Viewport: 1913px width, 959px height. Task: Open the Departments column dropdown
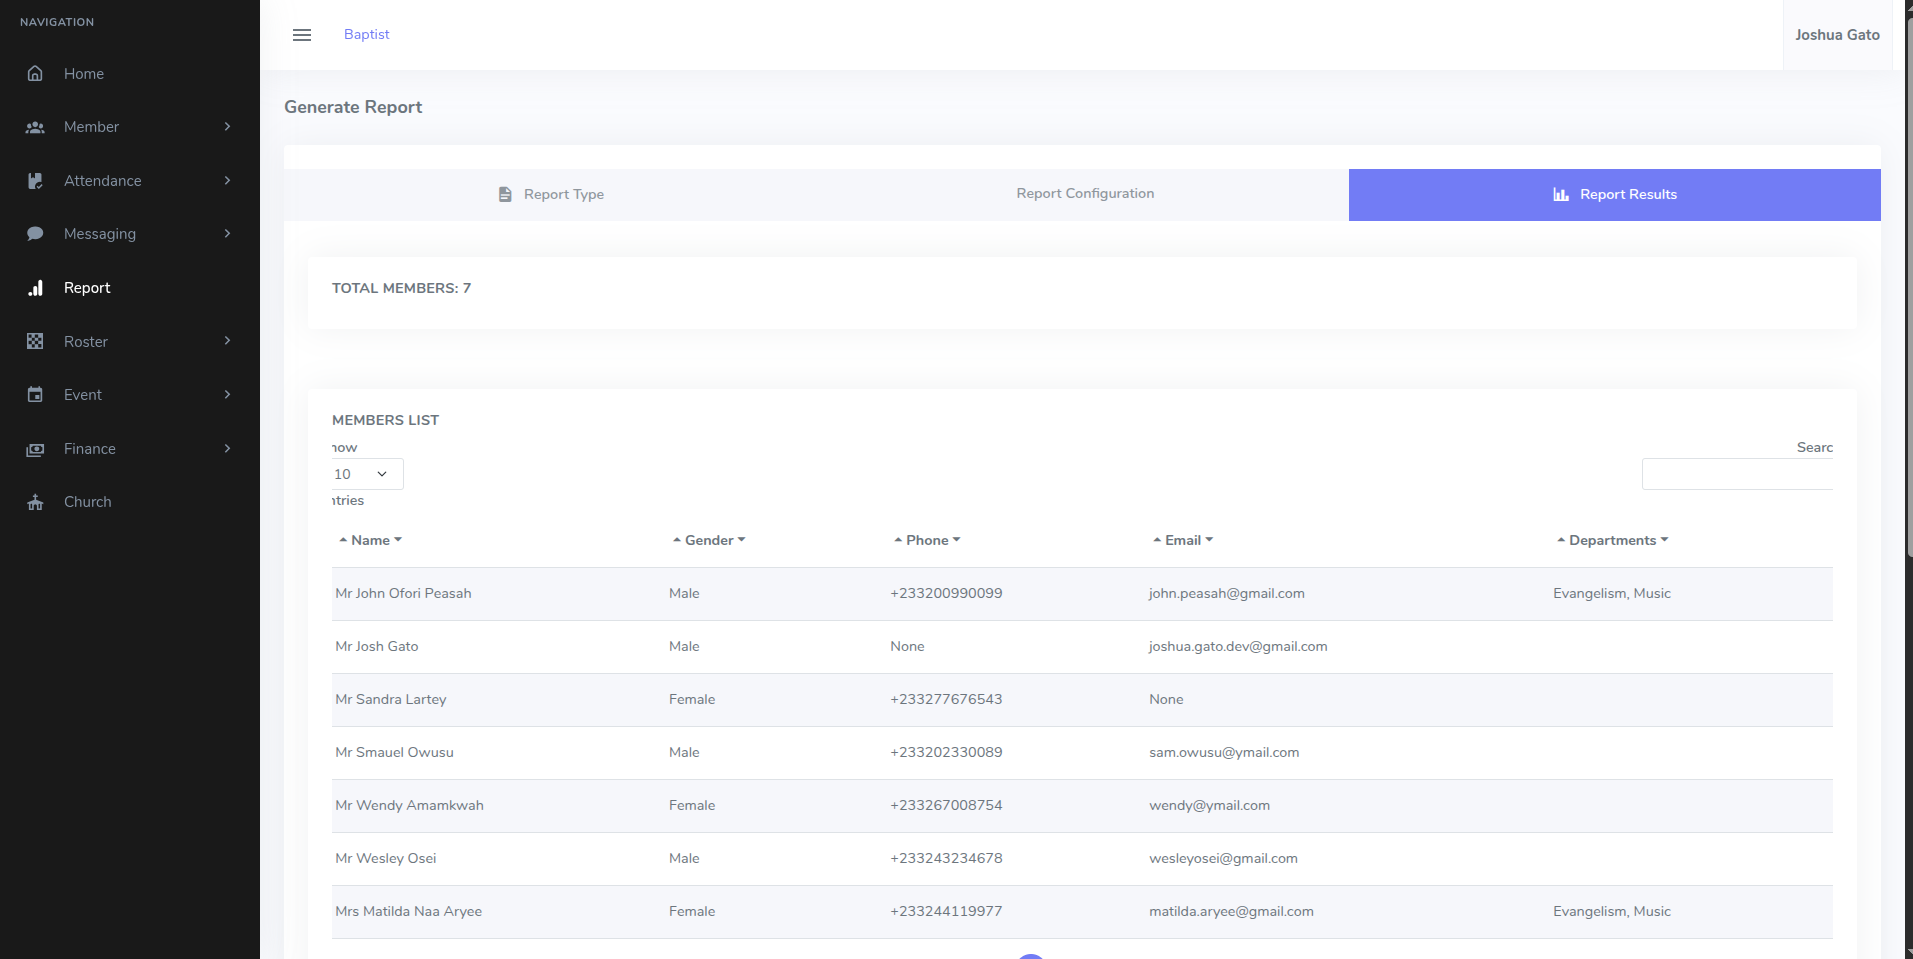1663,540
